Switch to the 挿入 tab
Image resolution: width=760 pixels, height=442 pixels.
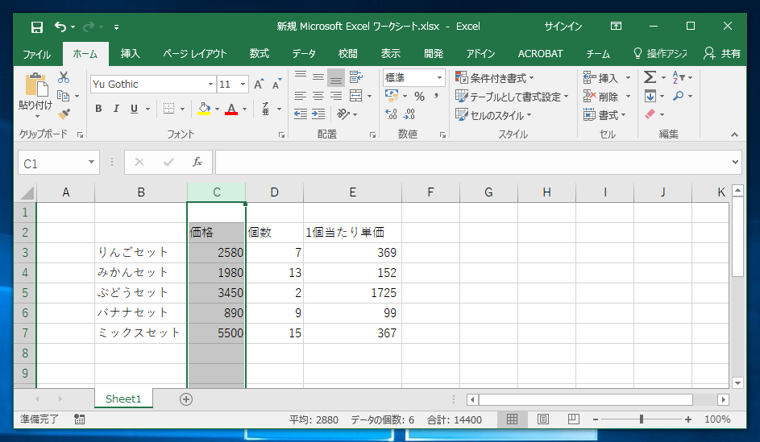point(130,54)
